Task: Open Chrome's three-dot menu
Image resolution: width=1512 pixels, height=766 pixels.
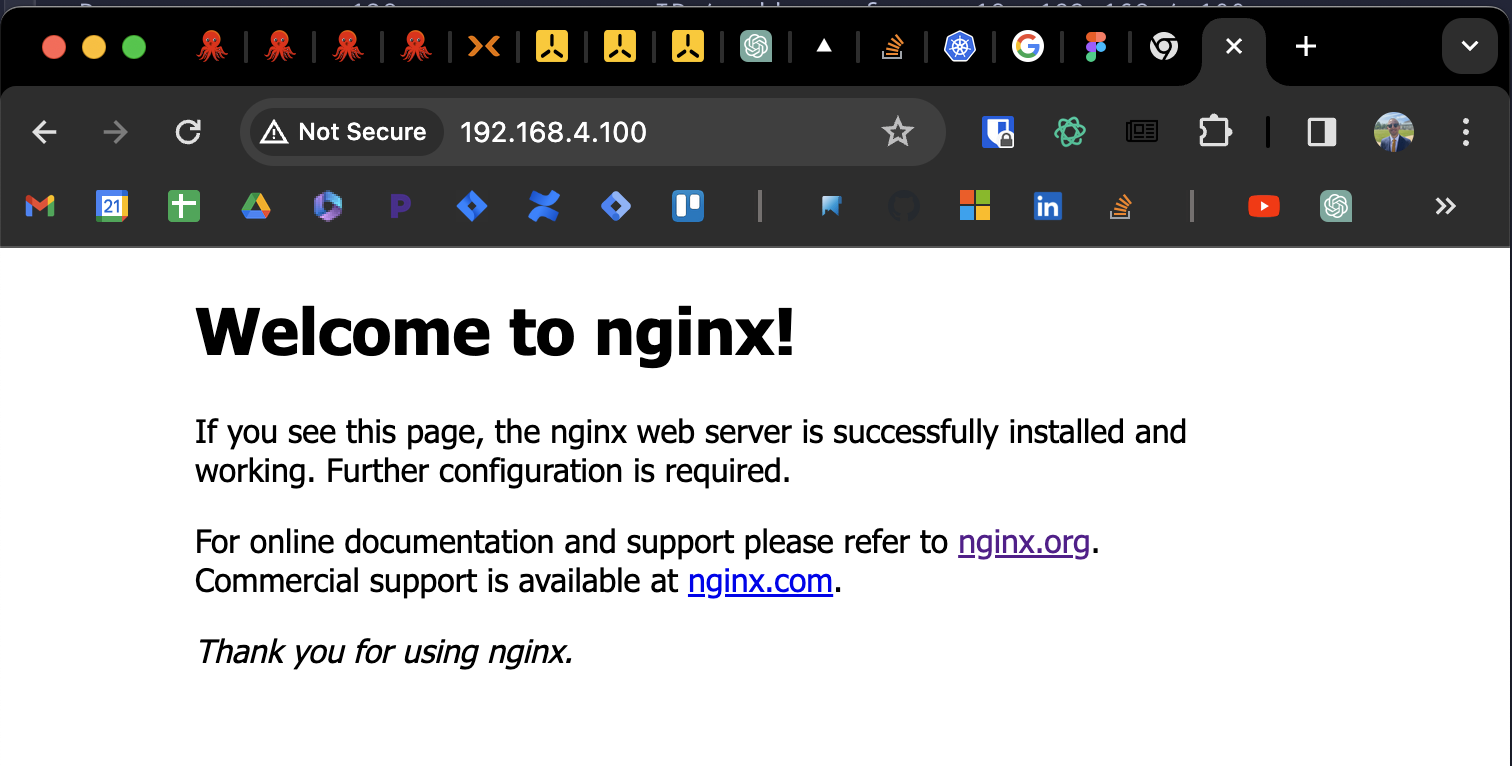Action: tap(1466, 132)
